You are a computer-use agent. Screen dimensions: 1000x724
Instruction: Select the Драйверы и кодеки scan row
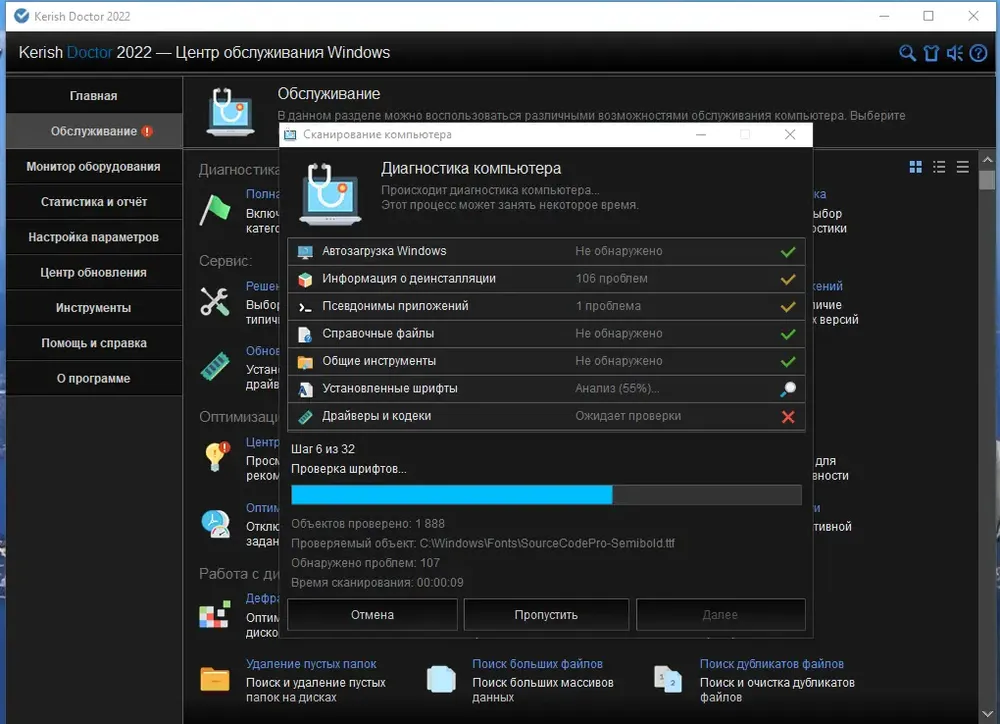click(x=546, y=417)
